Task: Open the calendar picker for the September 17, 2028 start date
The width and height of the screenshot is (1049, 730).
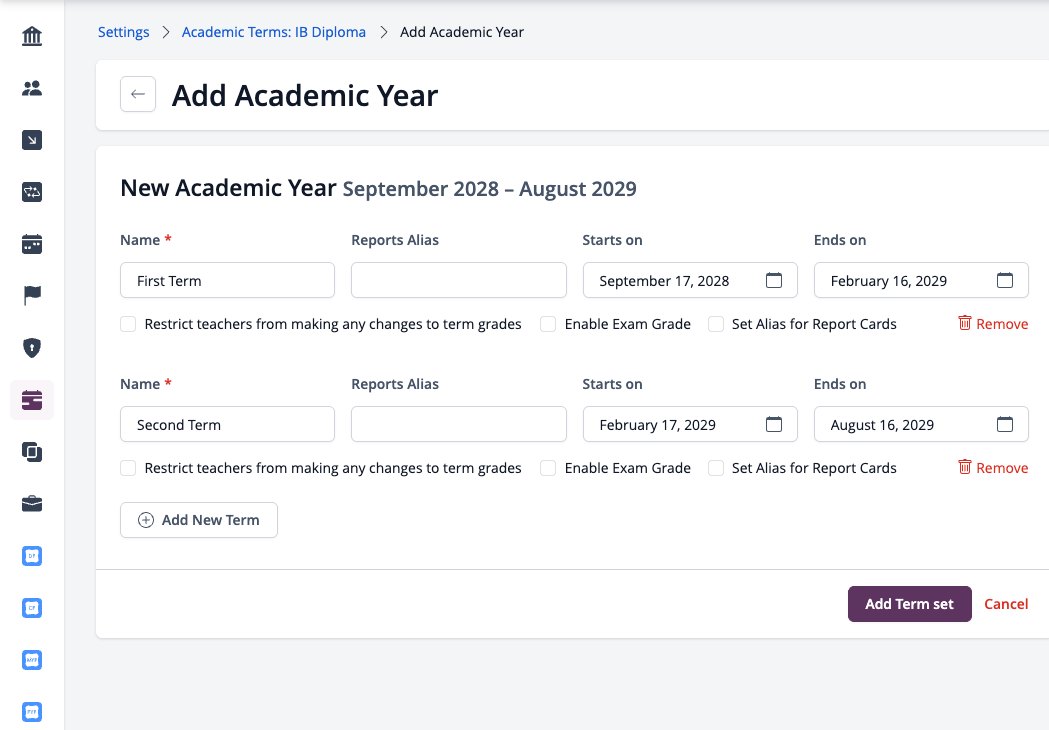Action: click(773, 280)
